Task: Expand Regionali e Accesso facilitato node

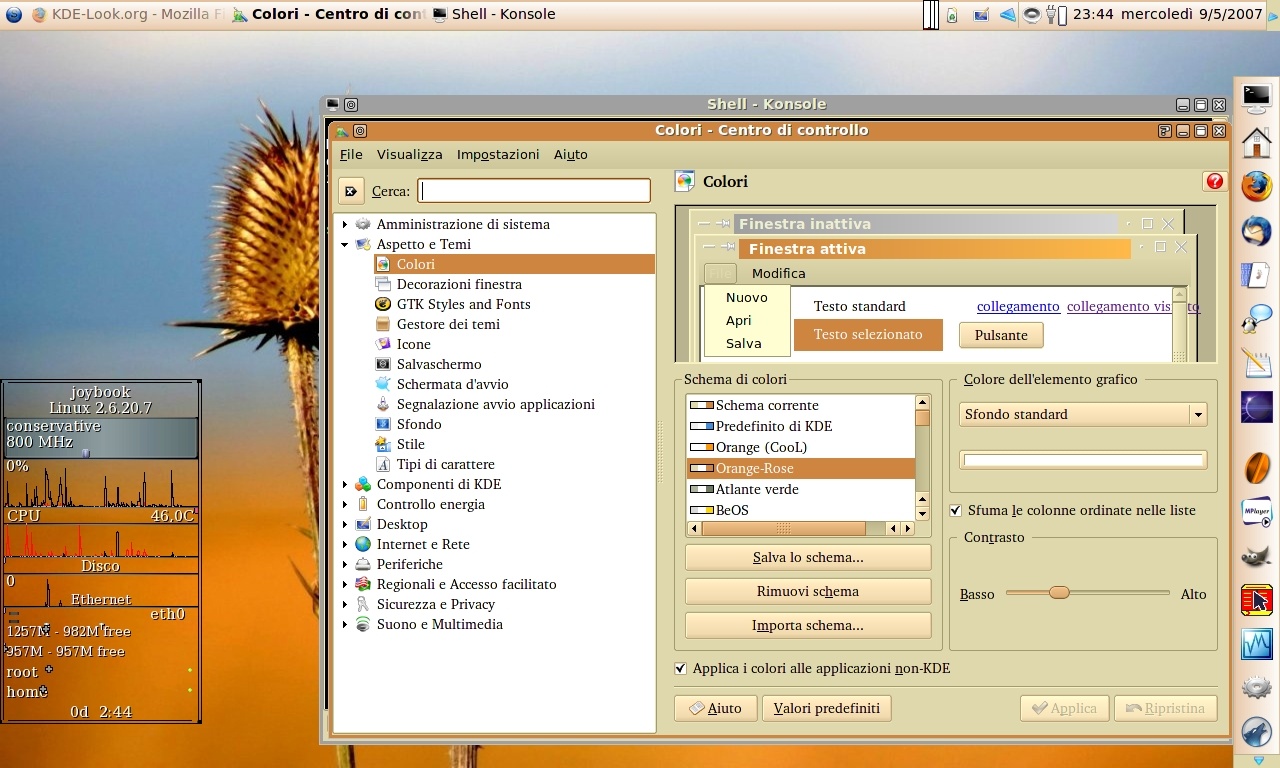Action: [345, 584]
